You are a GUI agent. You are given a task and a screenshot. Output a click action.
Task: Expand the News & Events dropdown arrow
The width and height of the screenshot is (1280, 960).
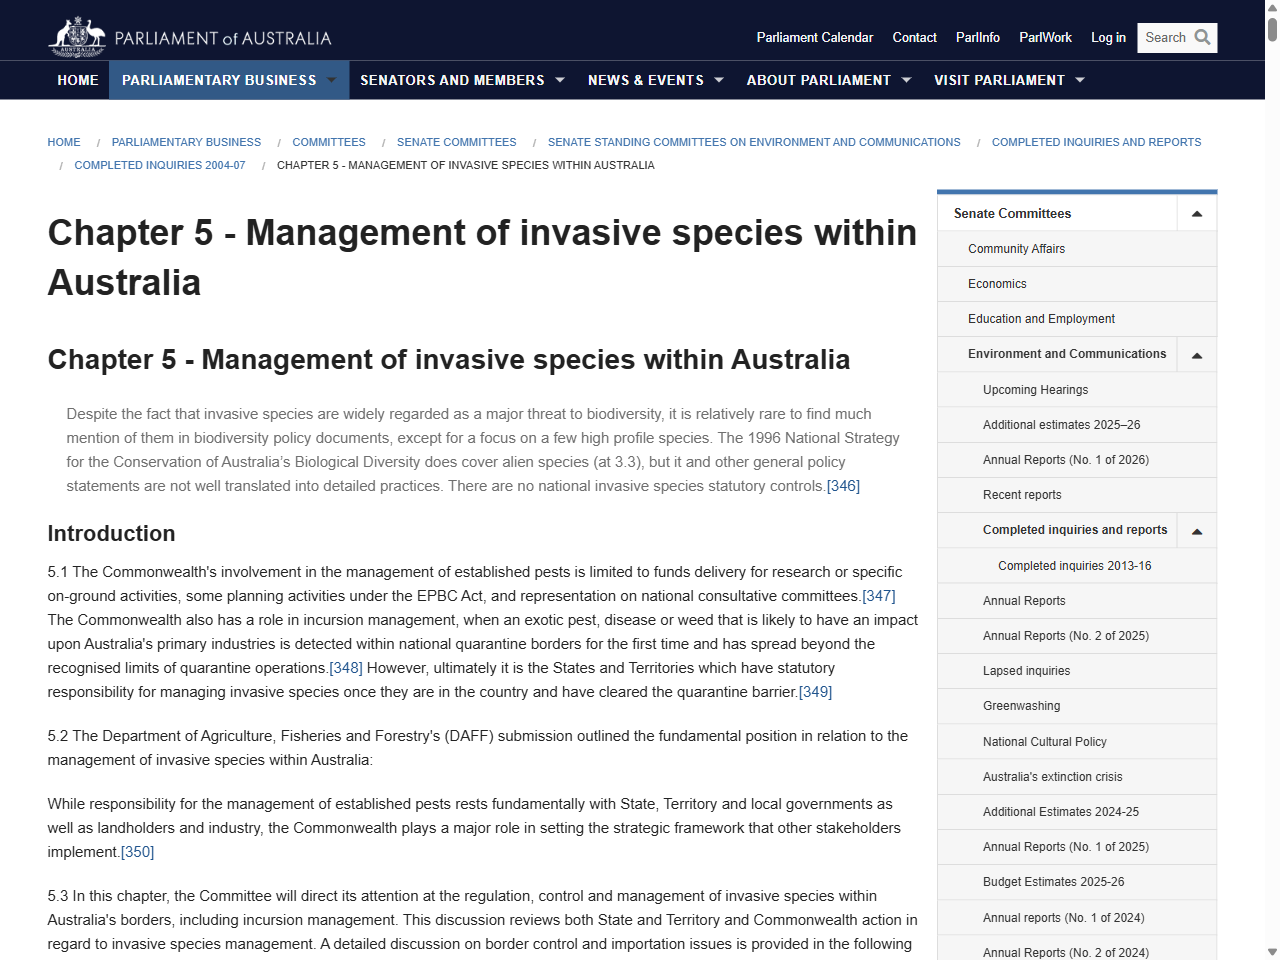click(x=718, y=80)
